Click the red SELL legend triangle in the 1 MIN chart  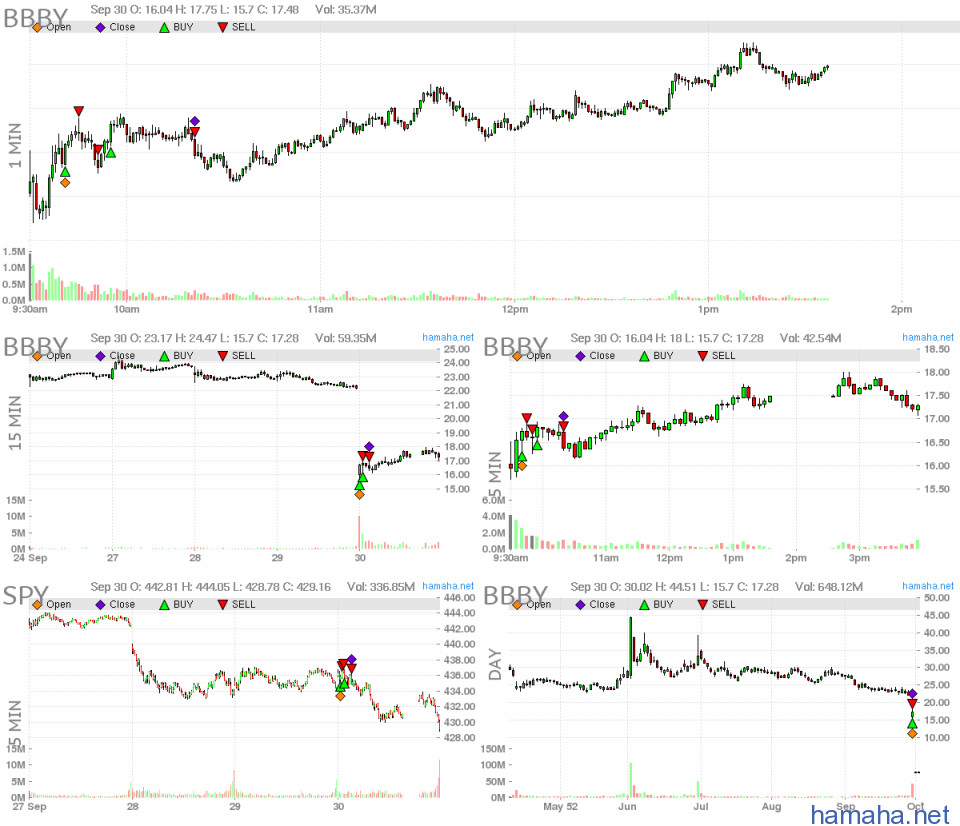click(223, 27)
